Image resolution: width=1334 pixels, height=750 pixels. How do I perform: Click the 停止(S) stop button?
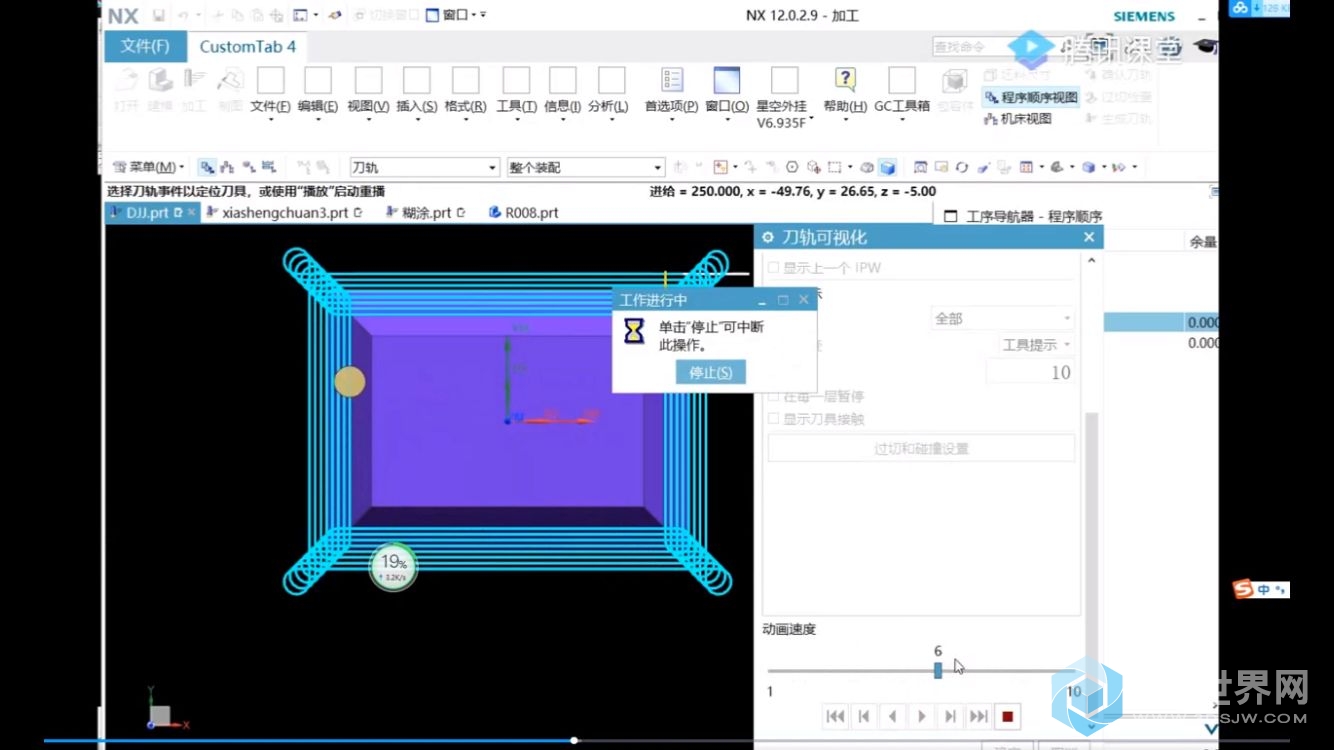pyautogui.click(x=711, y=372)
